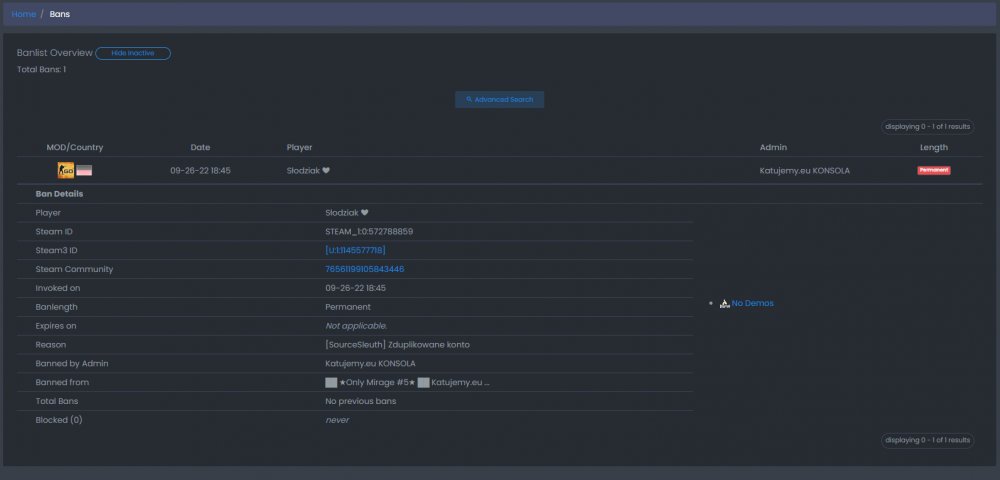Click Steam ID value STEAM_1:0:572788859
This screenshot has height=480, width=1000.
coord(369,231)
